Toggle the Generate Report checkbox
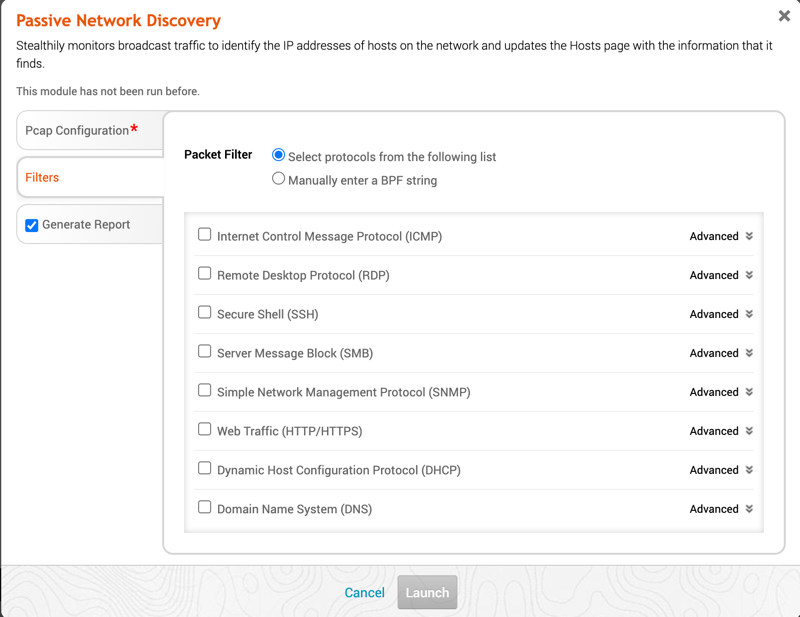Viewport: 800px width, 617px height. pyautogui.click(x=32, y=225)
